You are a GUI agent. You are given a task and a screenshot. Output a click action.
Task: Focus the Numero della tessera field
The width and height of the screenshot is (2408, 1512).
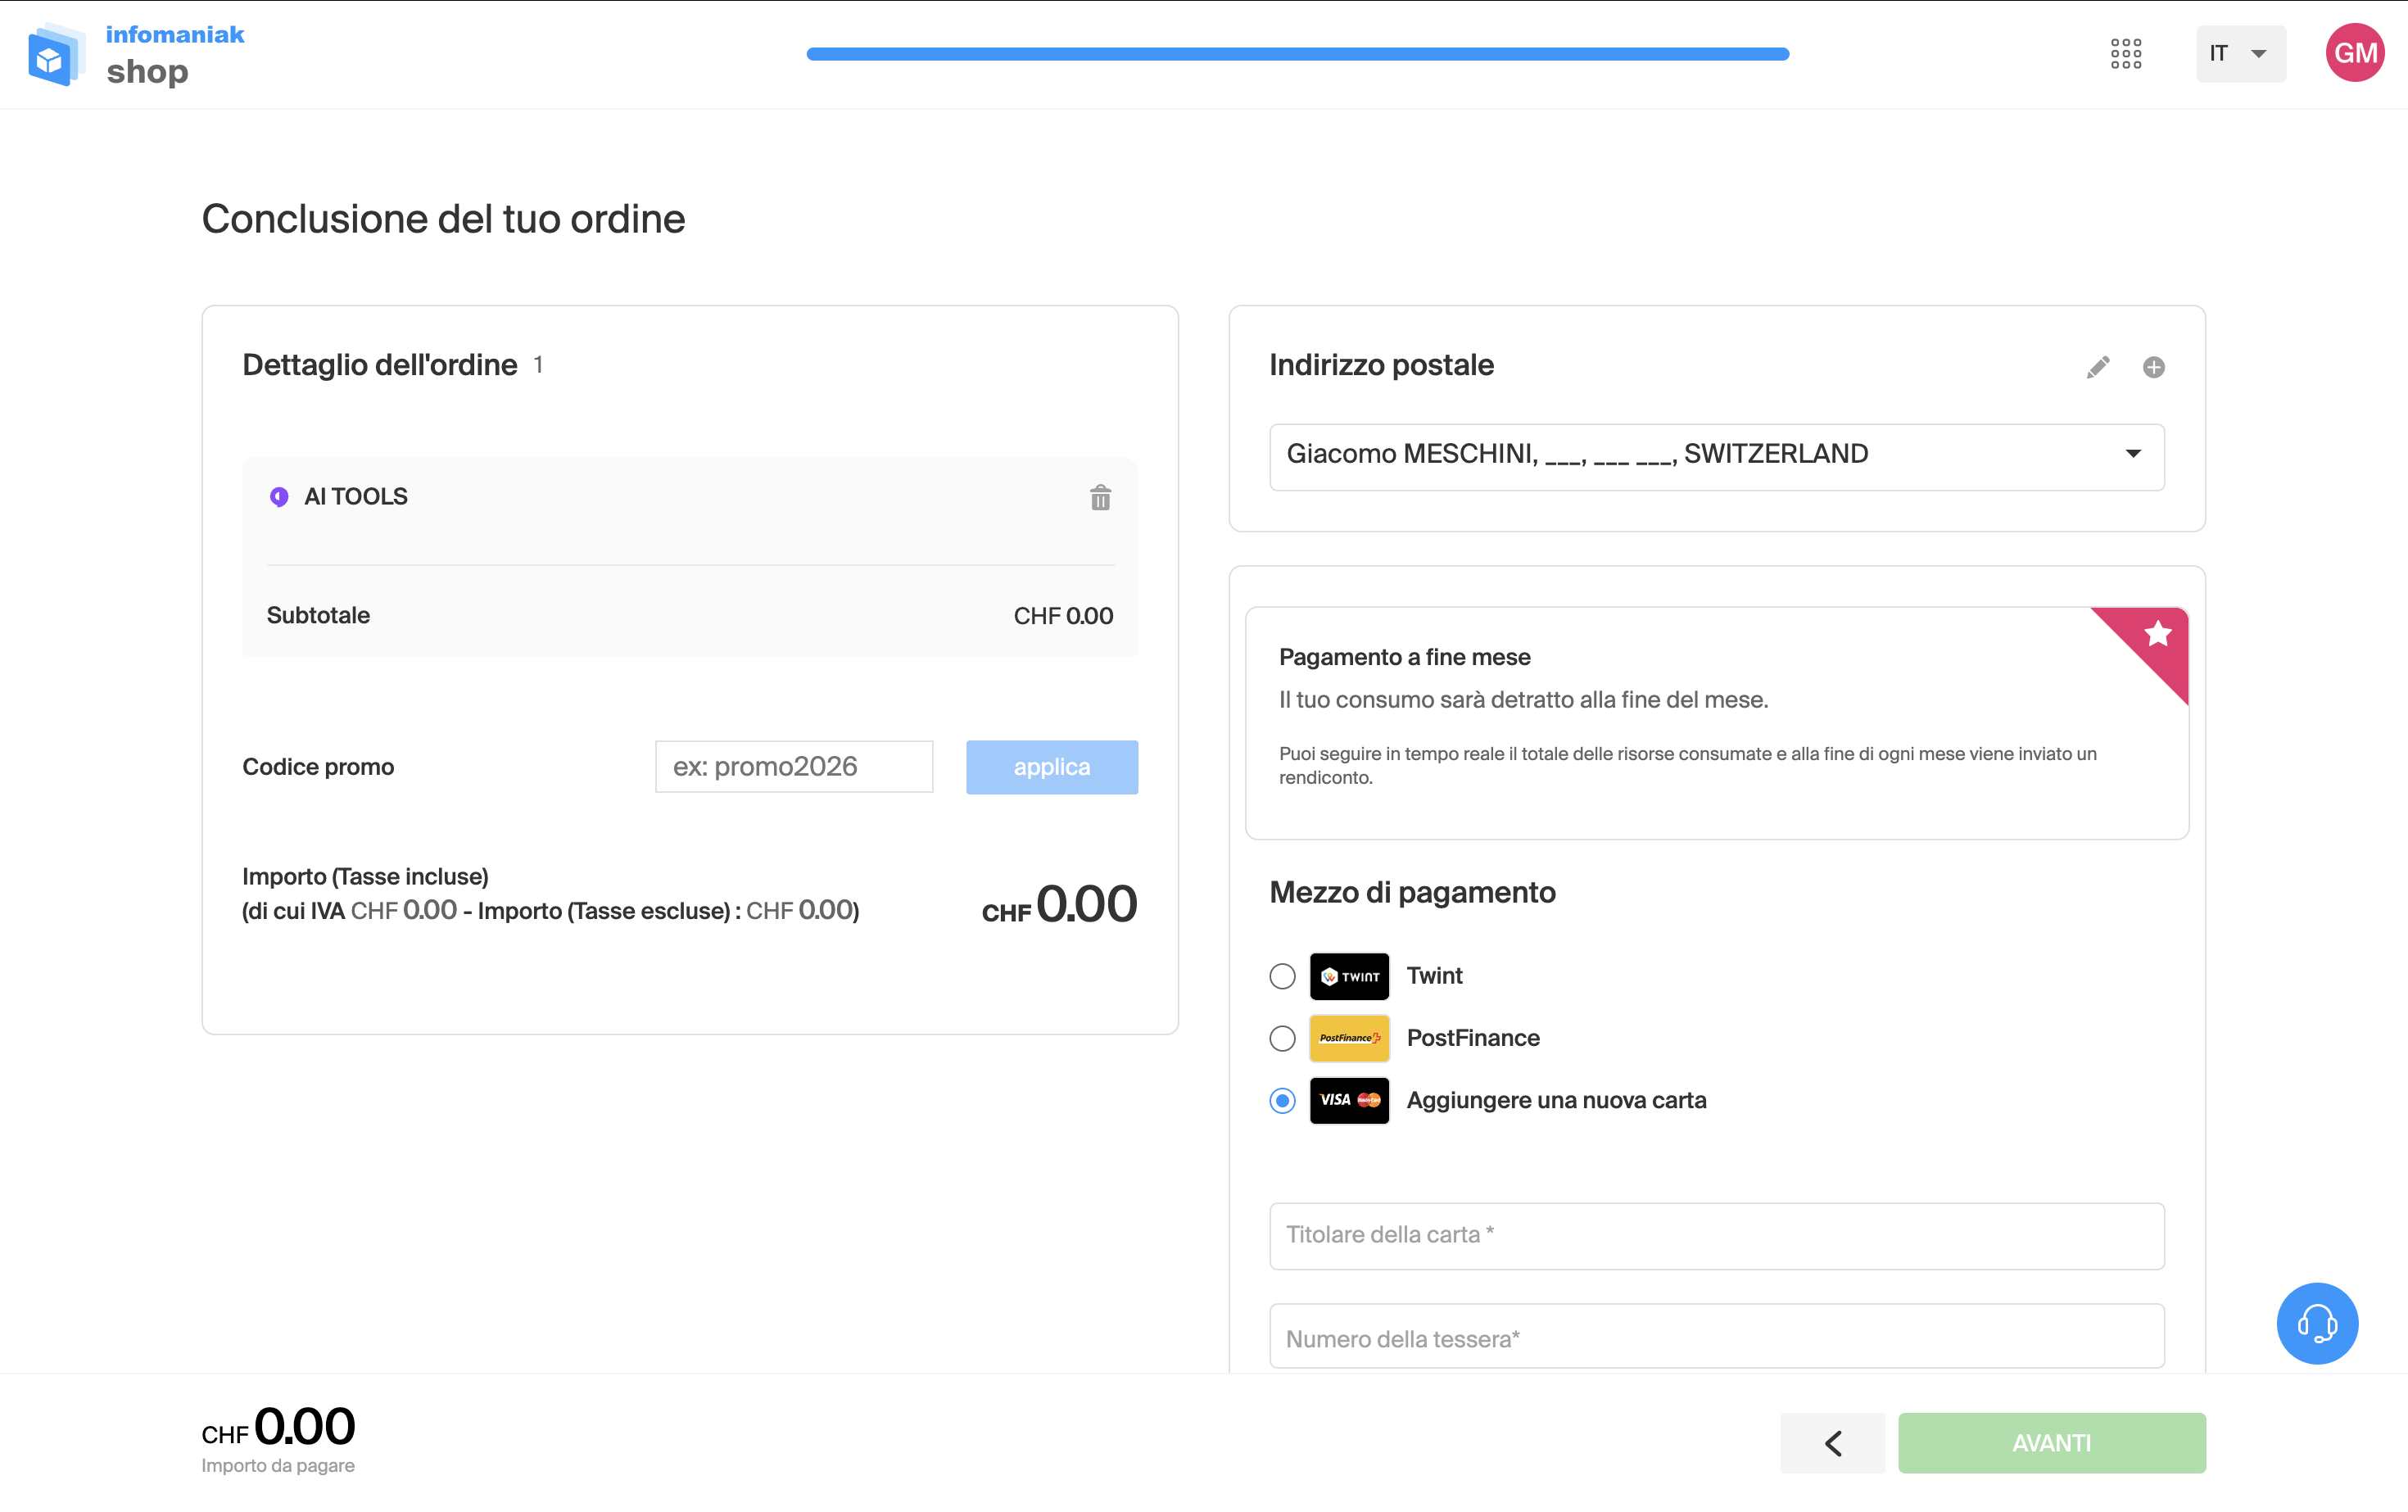pos(1716,1337)
